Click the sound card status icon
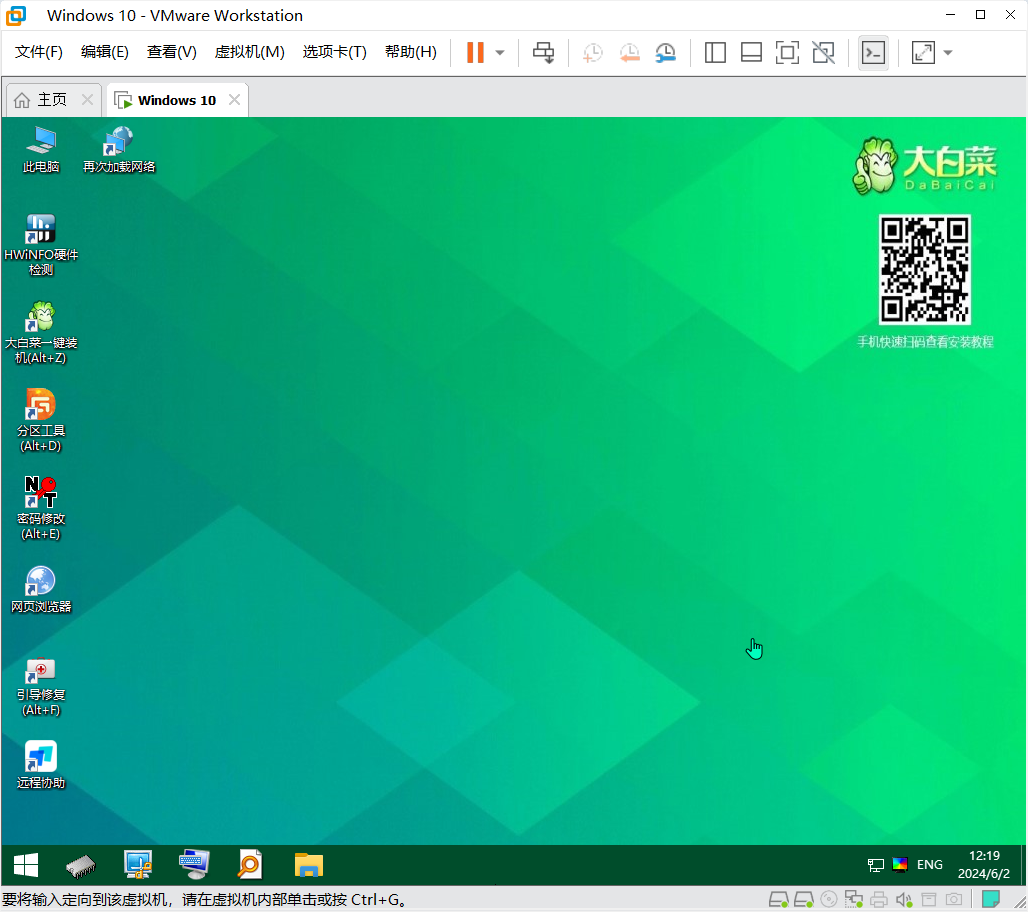The image size is (1028, 912). point(904,900)
